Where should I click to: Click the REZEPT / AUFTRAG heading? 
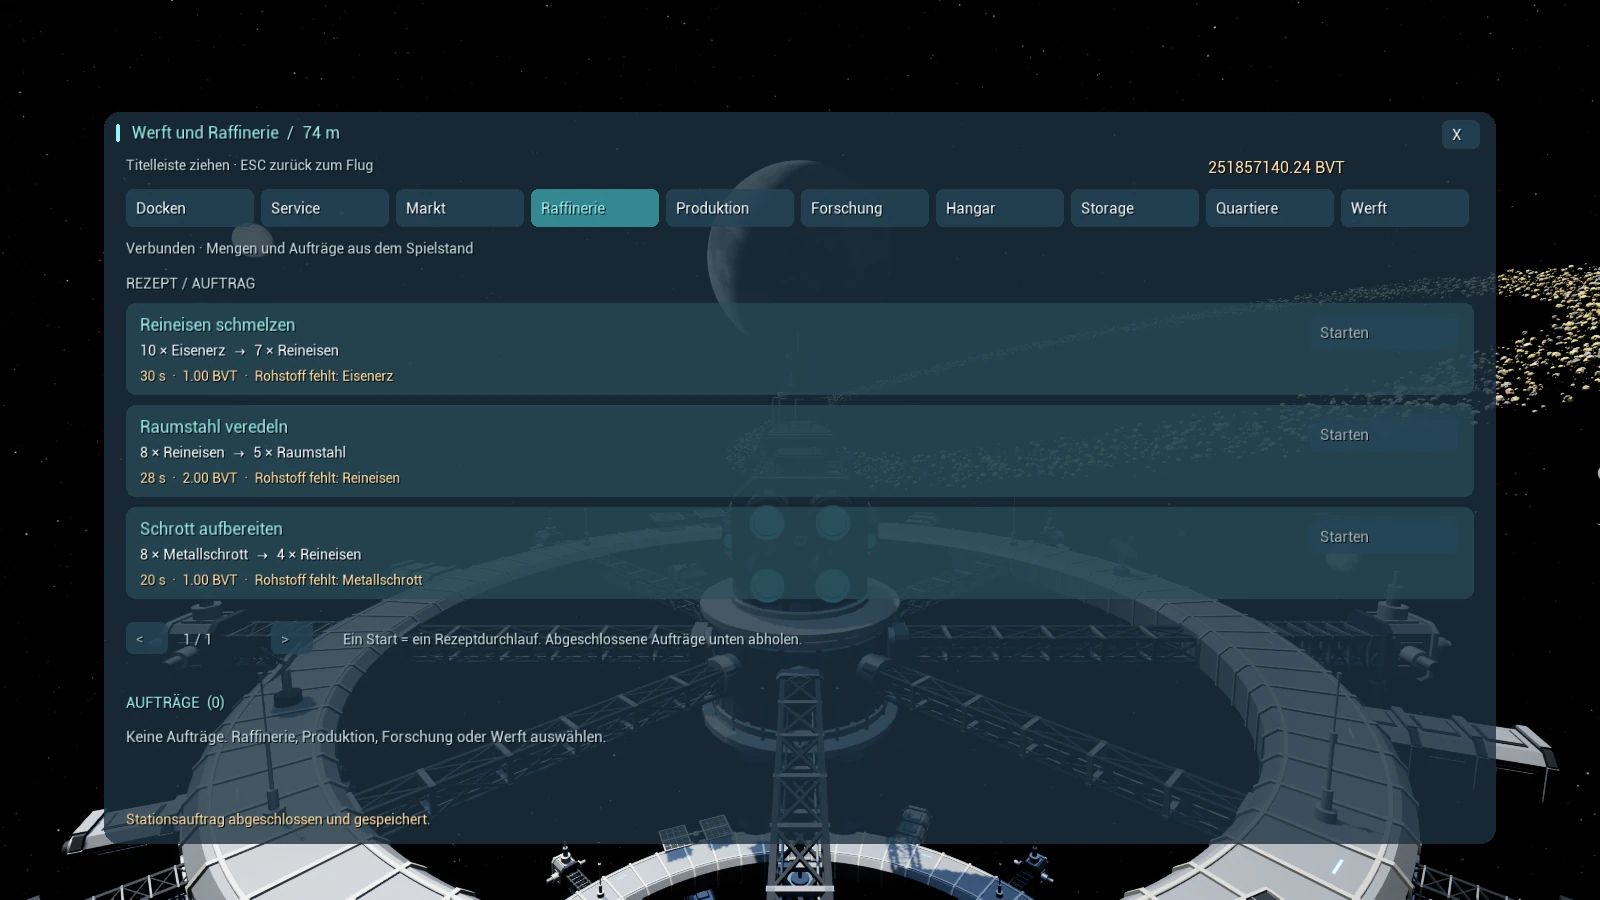tap(190, 284)
